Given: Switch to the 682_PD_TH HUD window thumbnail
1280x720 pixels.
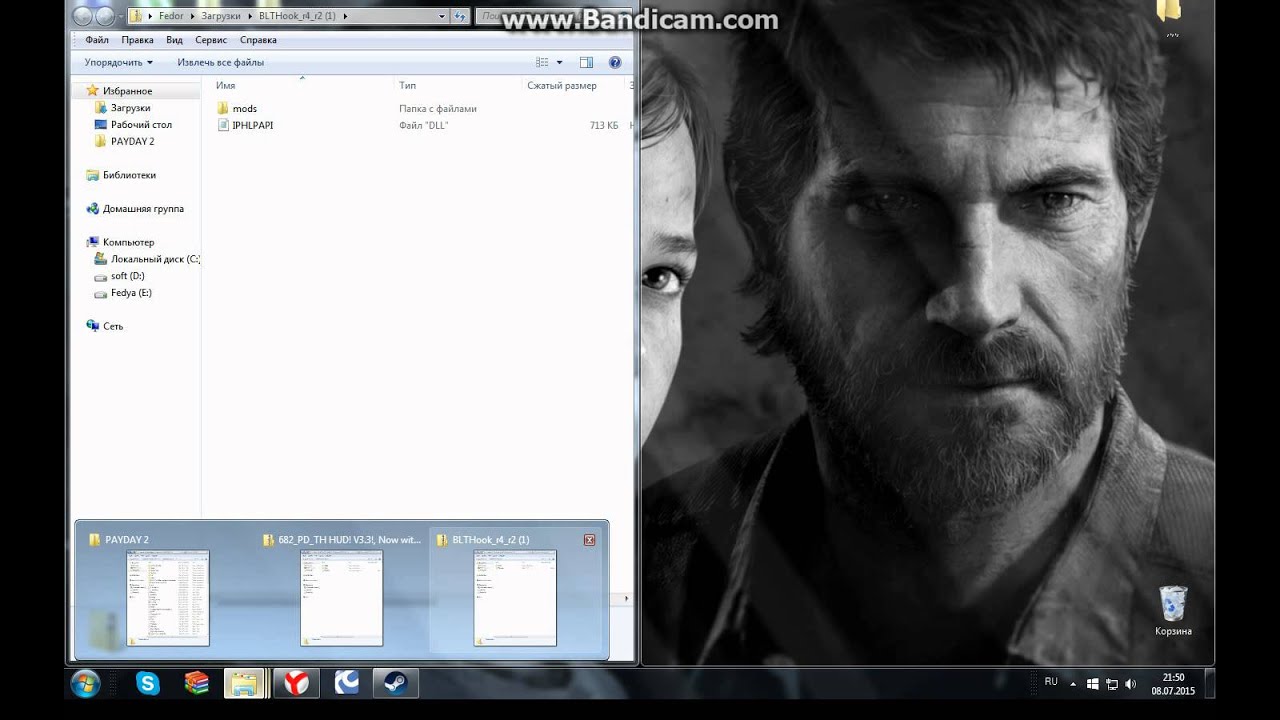Looking at the screenshot, I should (x=342, y=598).
